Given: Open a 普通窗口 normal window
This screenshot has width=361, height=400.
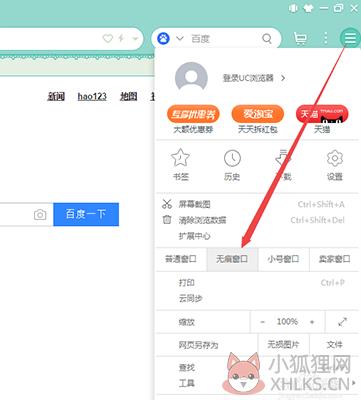Looking at the screenshot, I should pyautogui.click(x=181, y=259).
